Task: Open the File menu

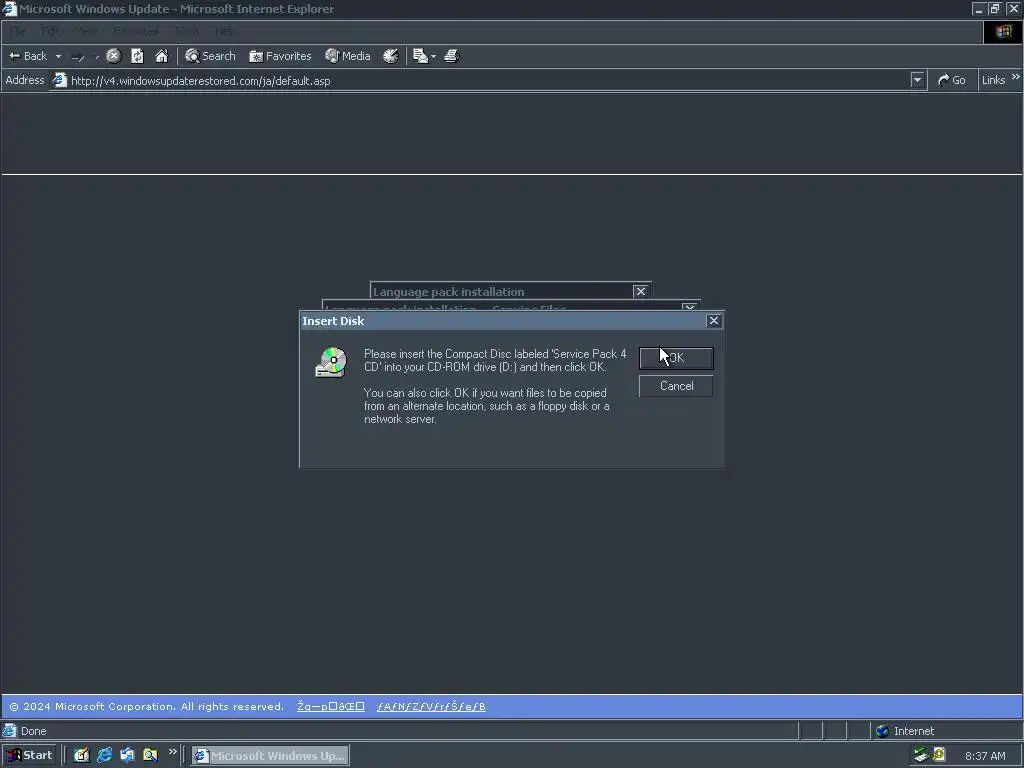Action: [17, 31]
